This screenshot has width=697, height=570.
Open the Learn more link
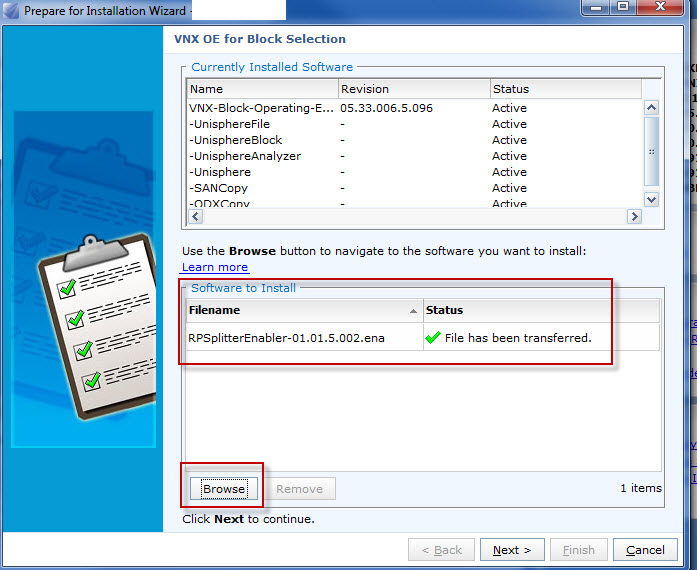tap(215, 267)
